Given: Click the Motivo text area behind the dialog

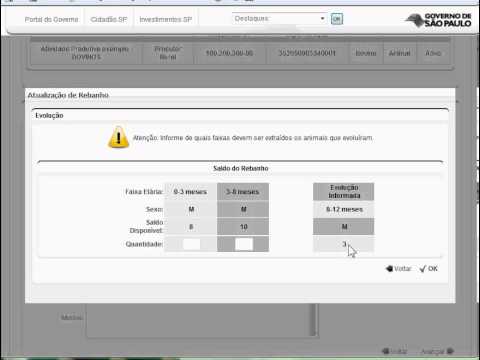Looking at the screenshot, I should pyautogui.click(x=200, y=320).
